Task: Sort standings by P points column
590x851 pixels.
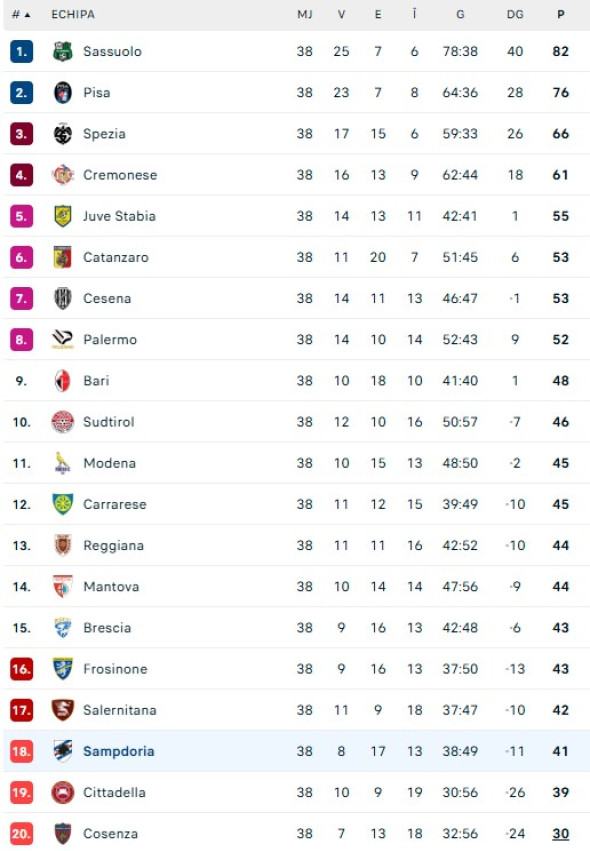Action: 561,15
